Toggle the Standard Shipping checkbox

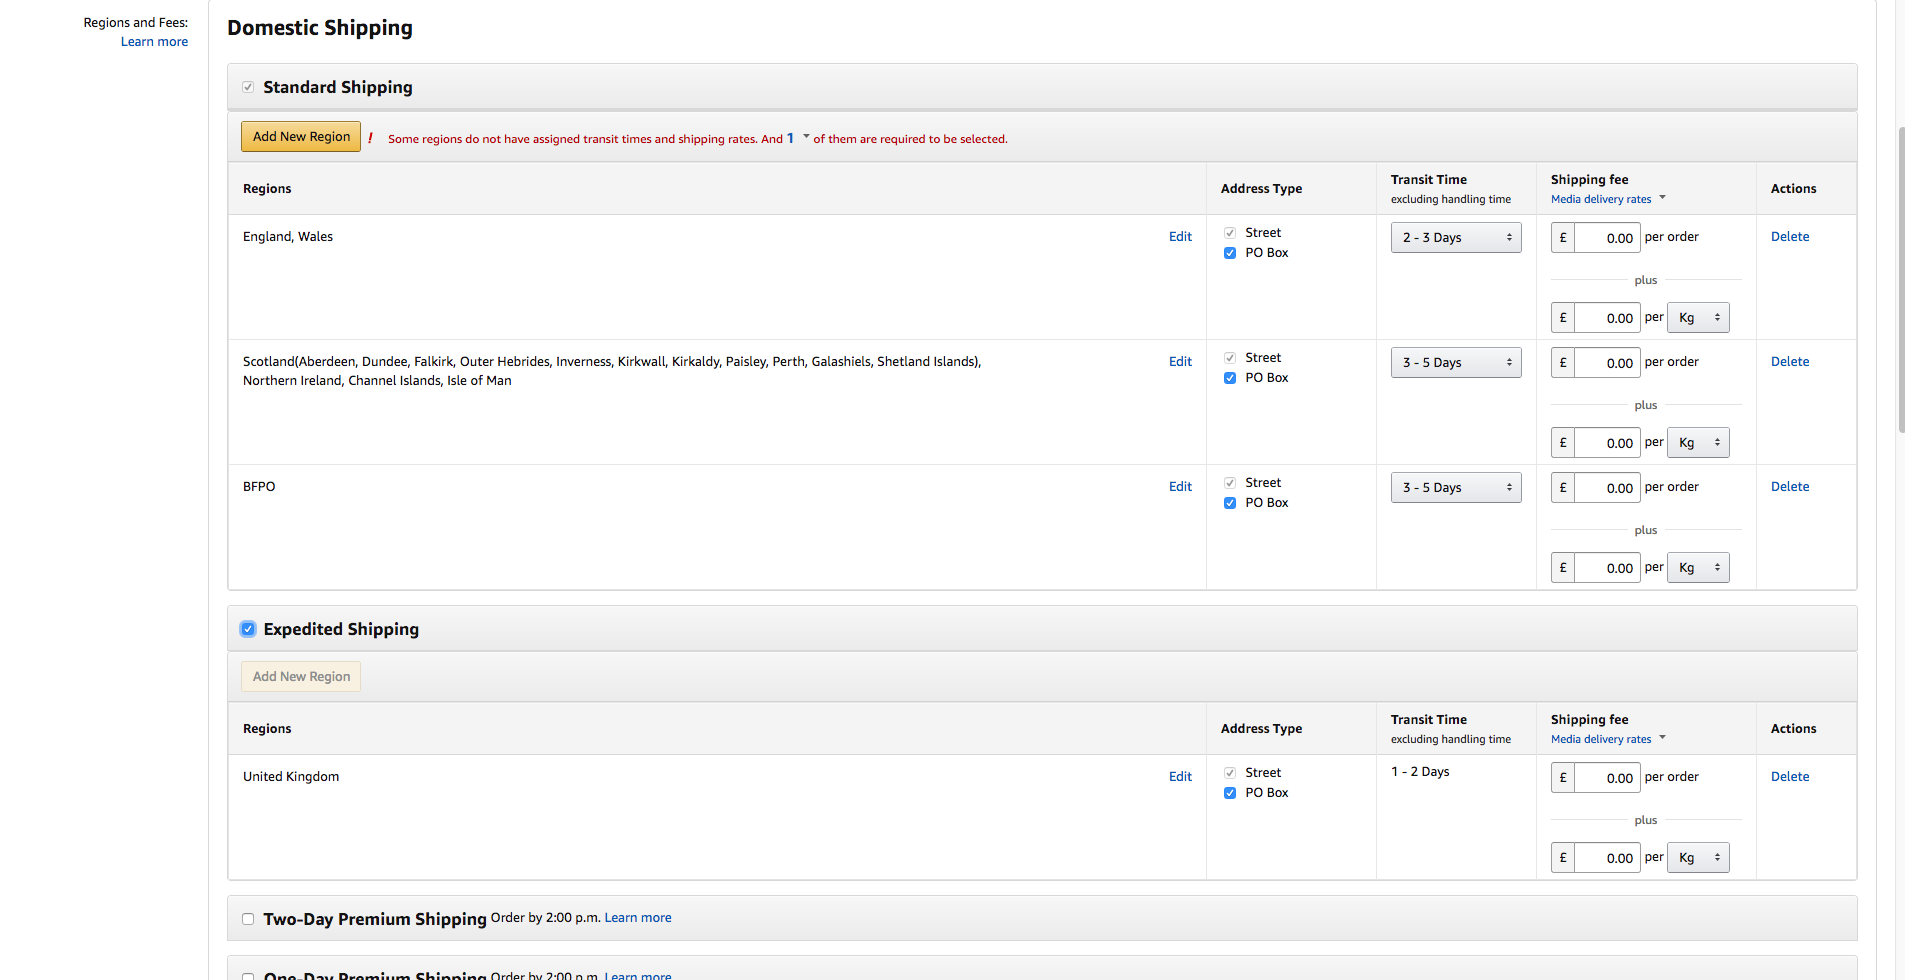click(248, 87)
